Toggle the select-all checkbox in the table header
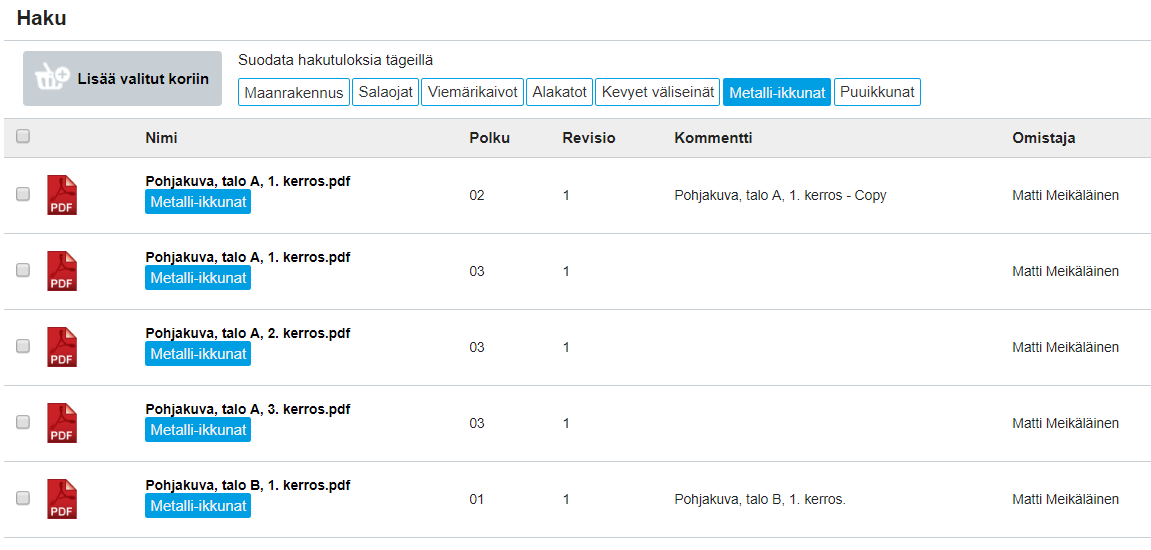The height and width of the screenshot is (550, 1151). click(23, 137)
